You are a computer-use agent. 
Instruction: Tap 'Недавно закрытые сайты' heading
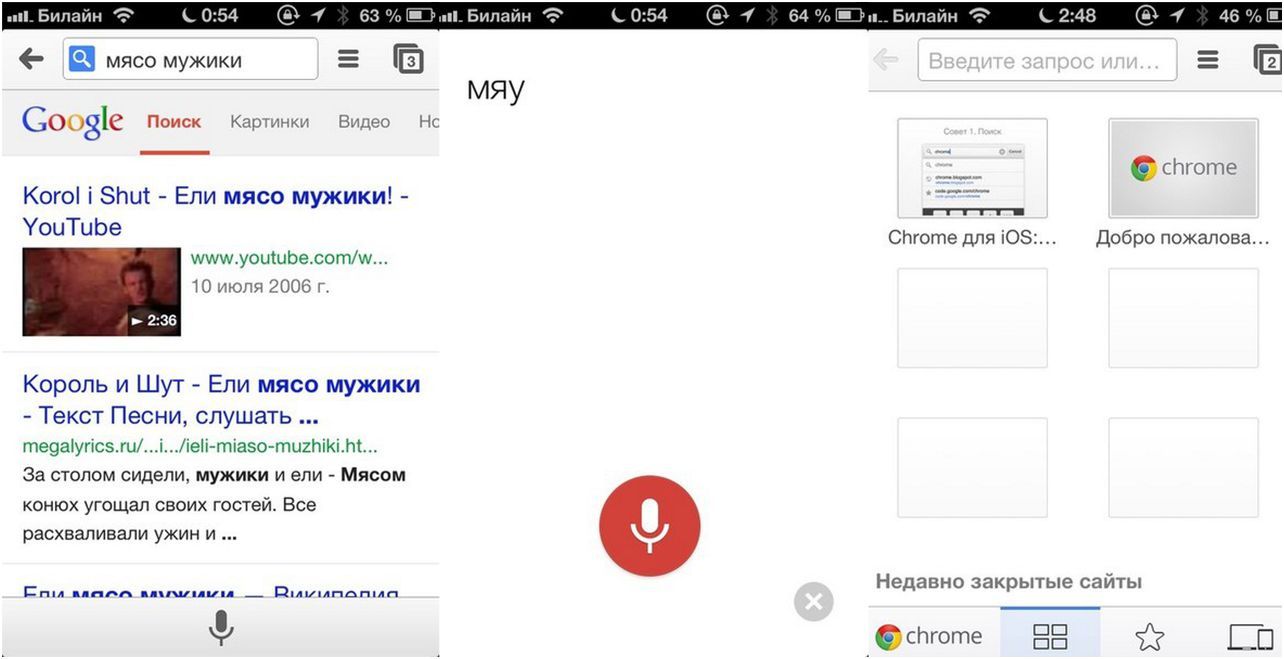[x=1009, y=581]
